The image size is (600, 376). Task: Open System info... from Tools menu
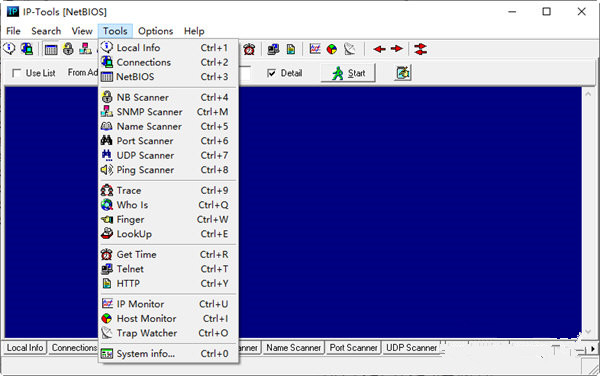168,354
